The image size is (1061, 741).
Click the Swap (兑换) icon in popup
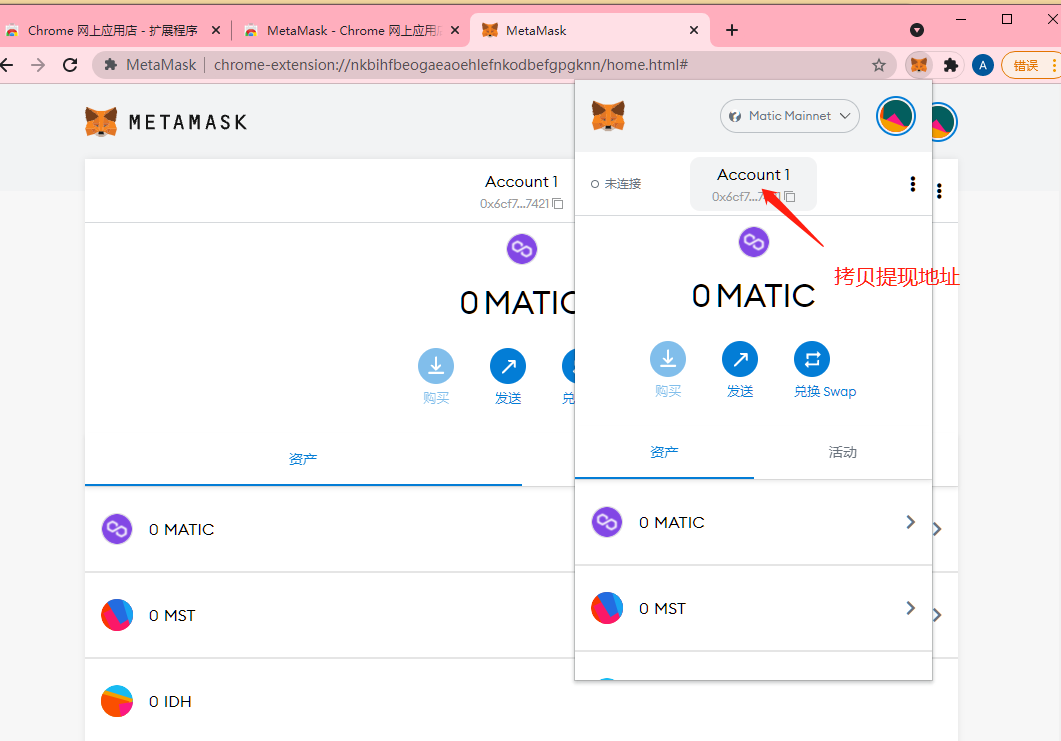coord(811,359)
